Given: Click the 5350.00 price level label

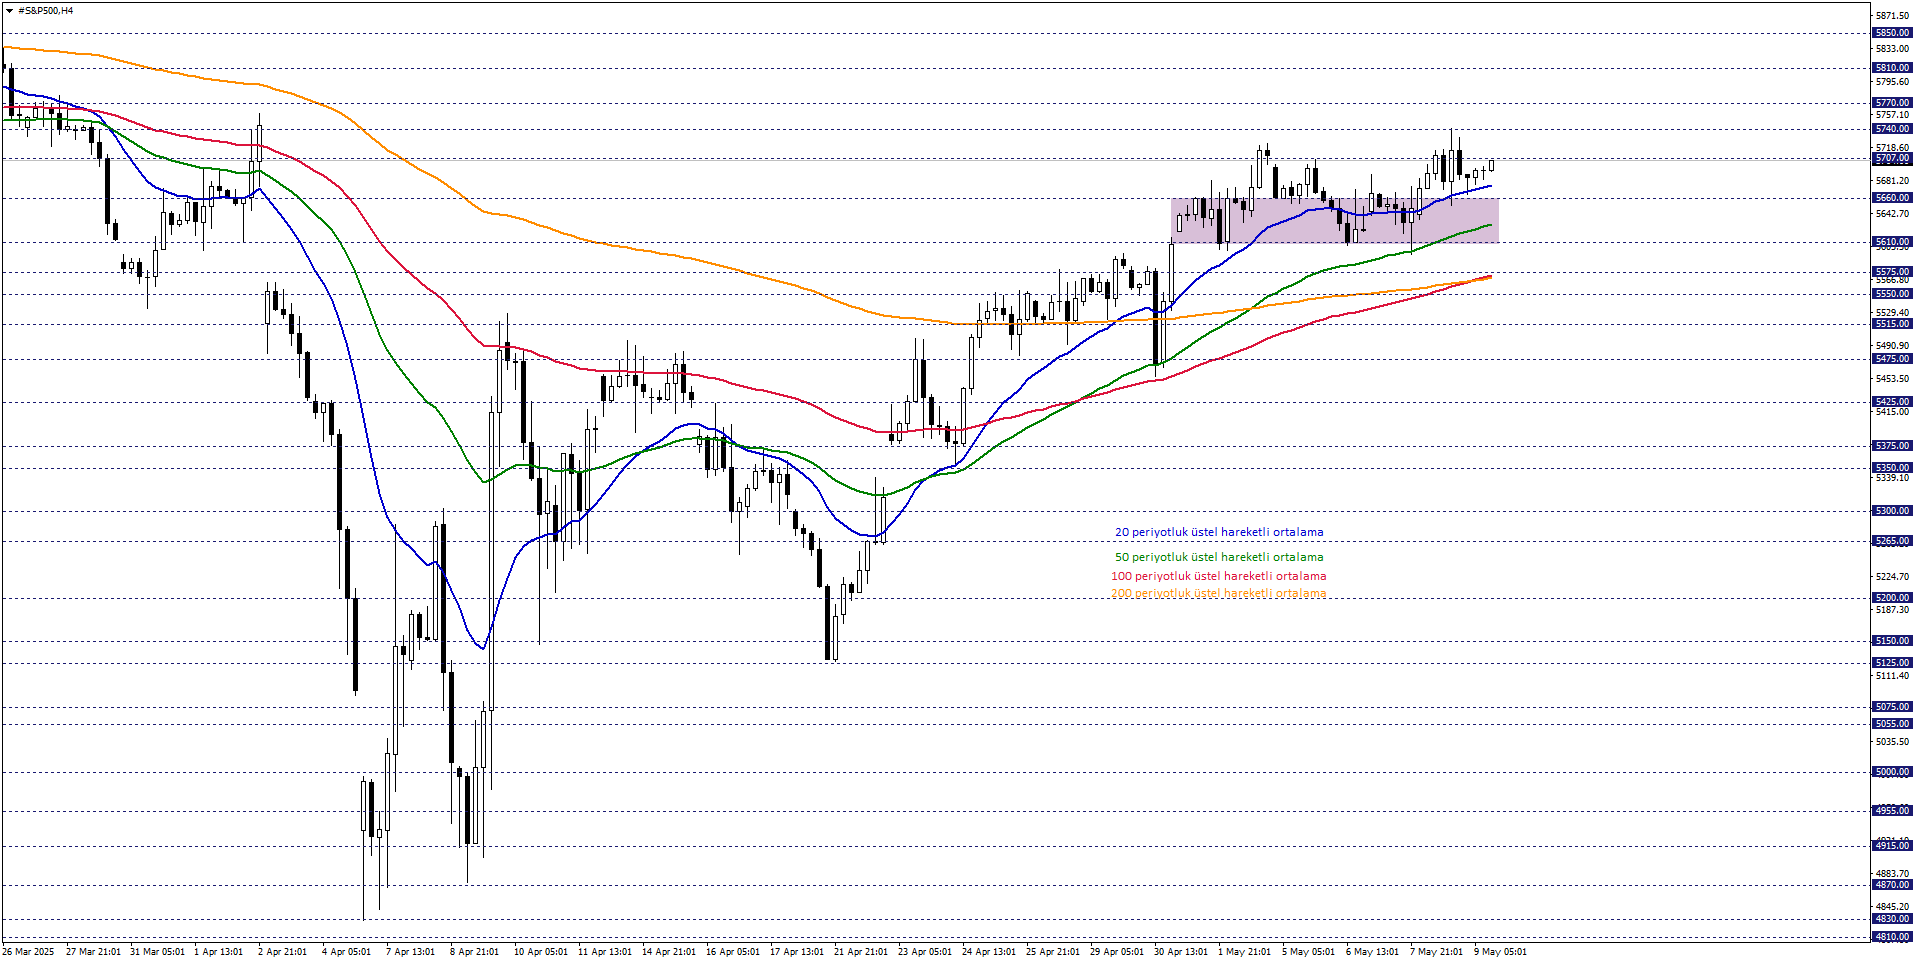Looking at the screenshot, I should 1892,468.
